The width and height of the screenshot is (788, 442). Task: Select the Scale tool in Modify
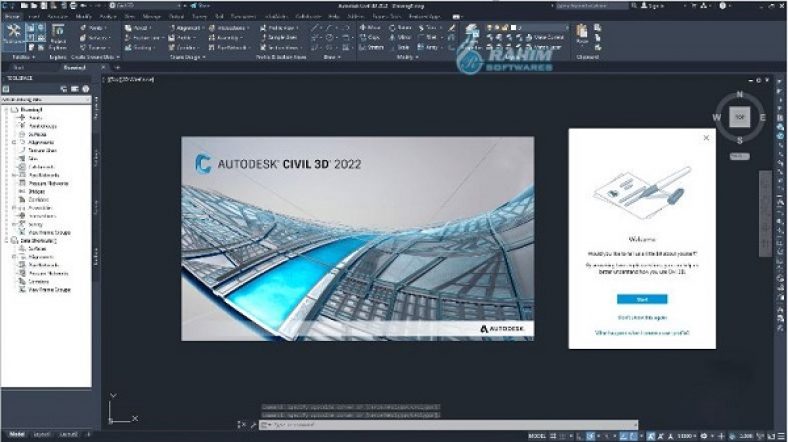(x=400, y=48)
